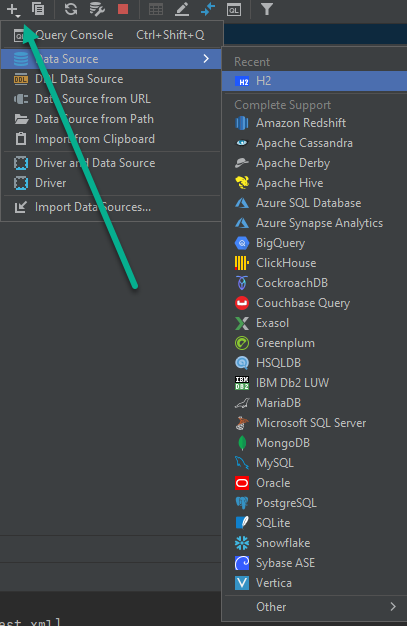Choose Vertica data source

314,583
